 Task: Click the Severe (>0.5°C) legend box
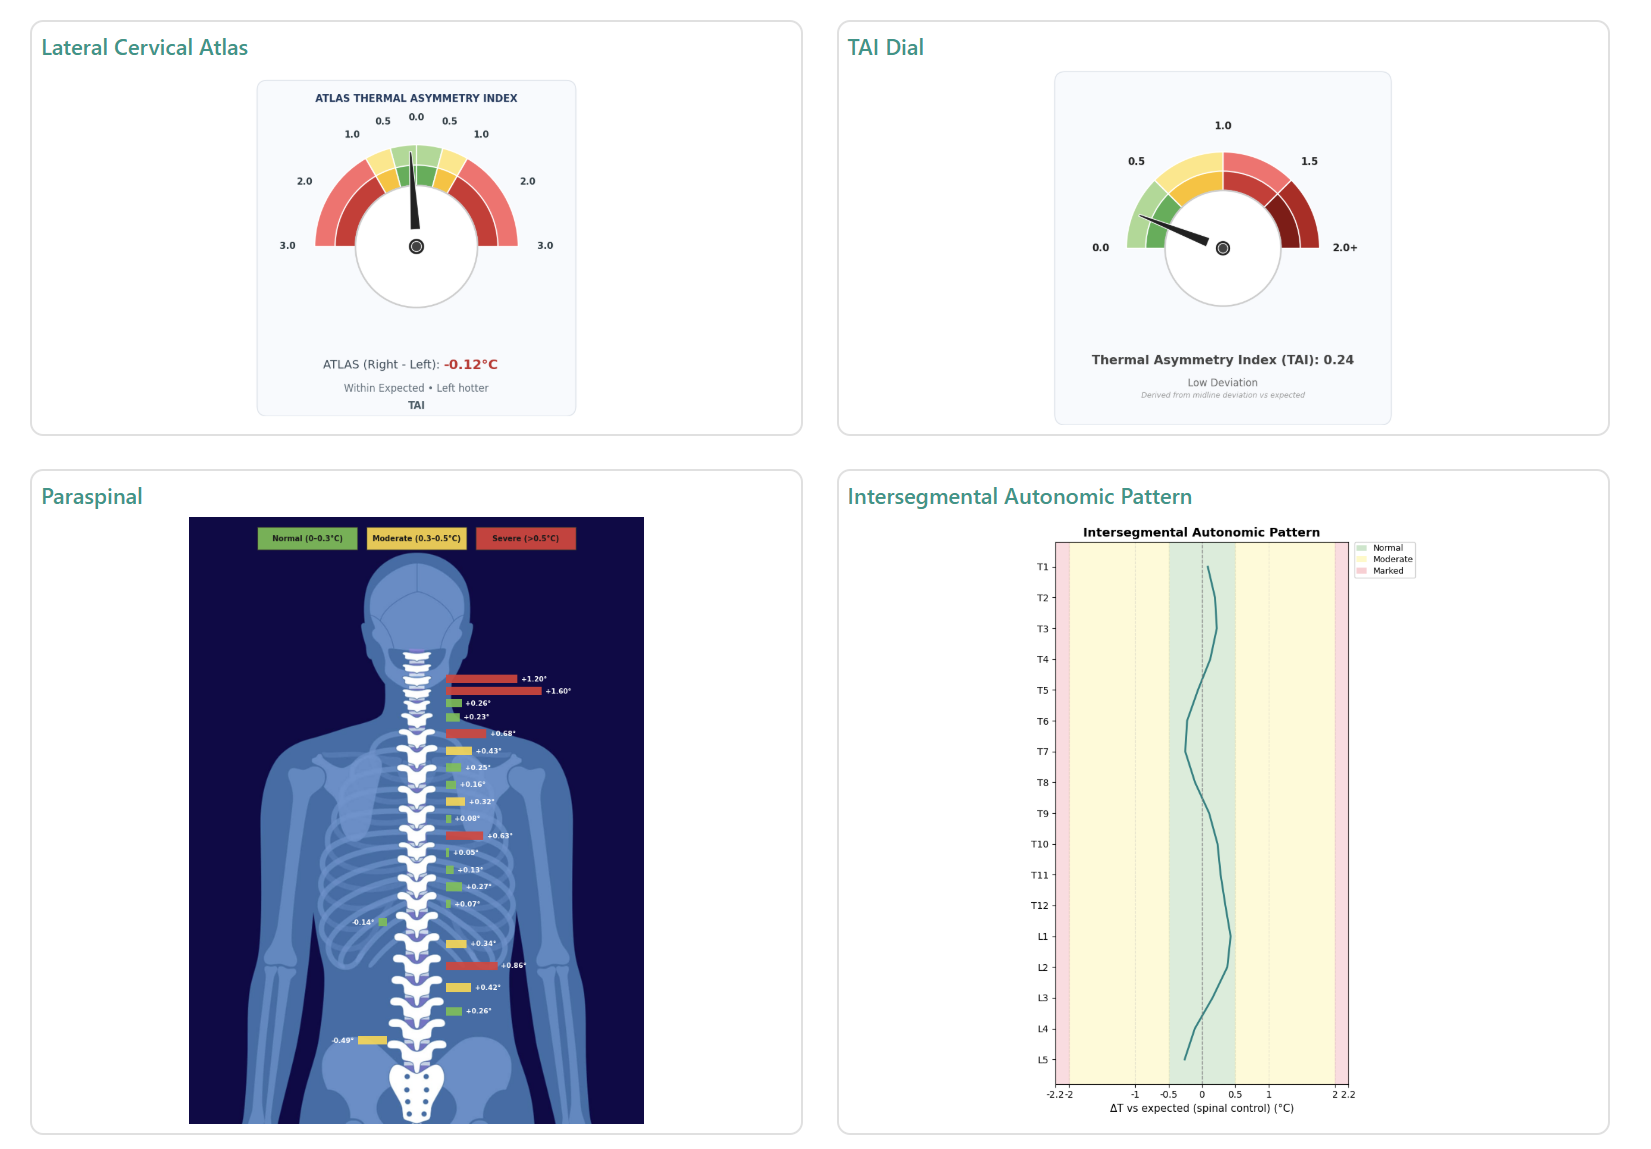(x=525, y=538)
